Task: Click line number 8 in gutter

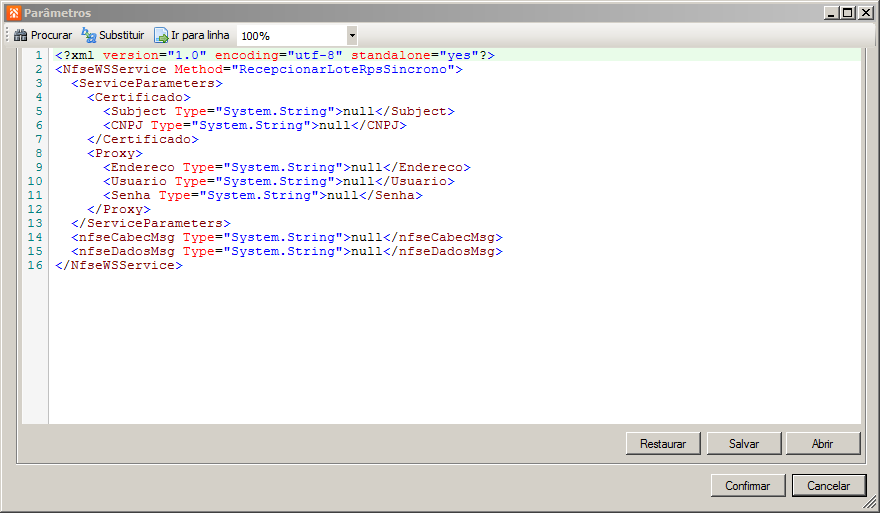Action: pyautogui.click(x=39, y=153)
